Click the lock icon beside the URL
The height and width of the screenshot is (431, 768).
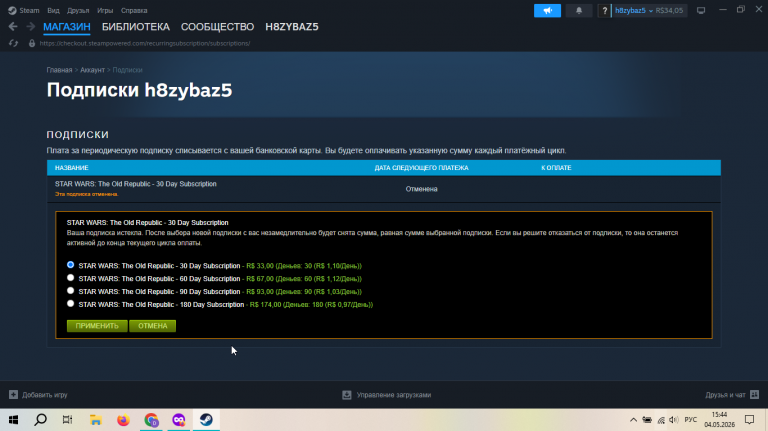[32, 44]
